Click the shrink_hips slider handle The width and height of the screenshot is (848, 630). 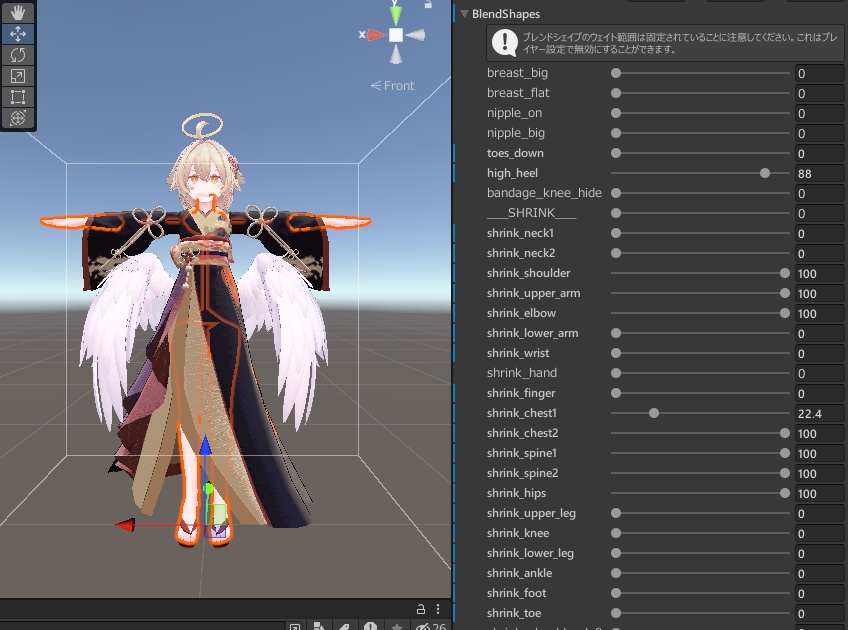(x=785, y=493)
